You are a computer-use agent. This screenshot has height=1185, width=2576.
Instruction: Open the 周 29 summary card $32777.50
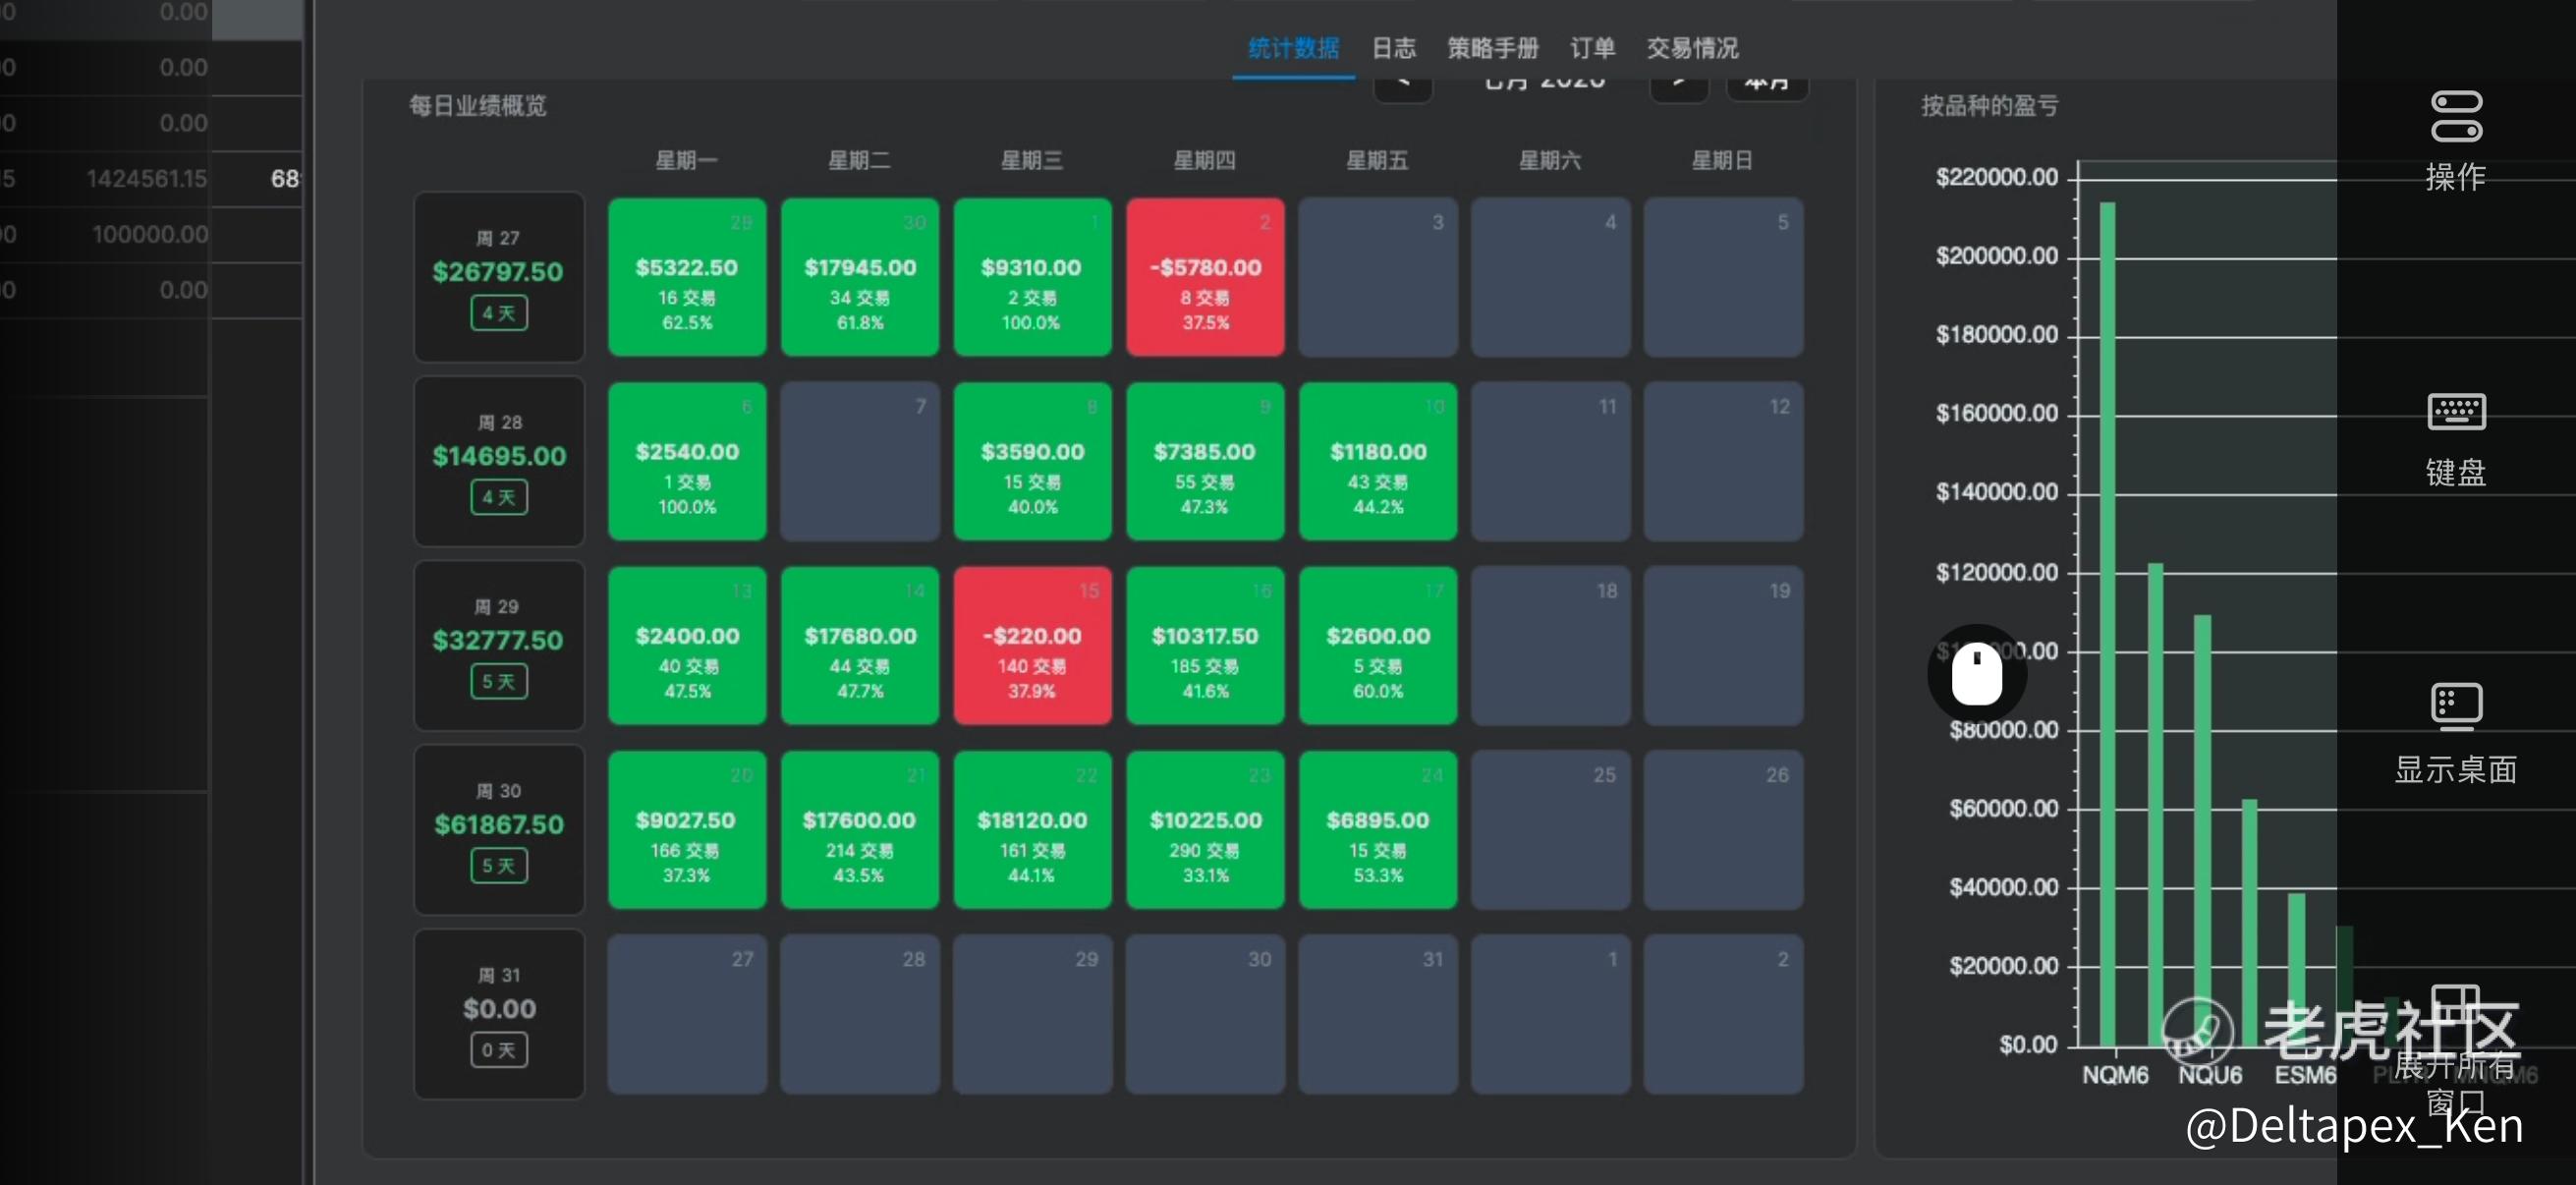pos(499,645)
